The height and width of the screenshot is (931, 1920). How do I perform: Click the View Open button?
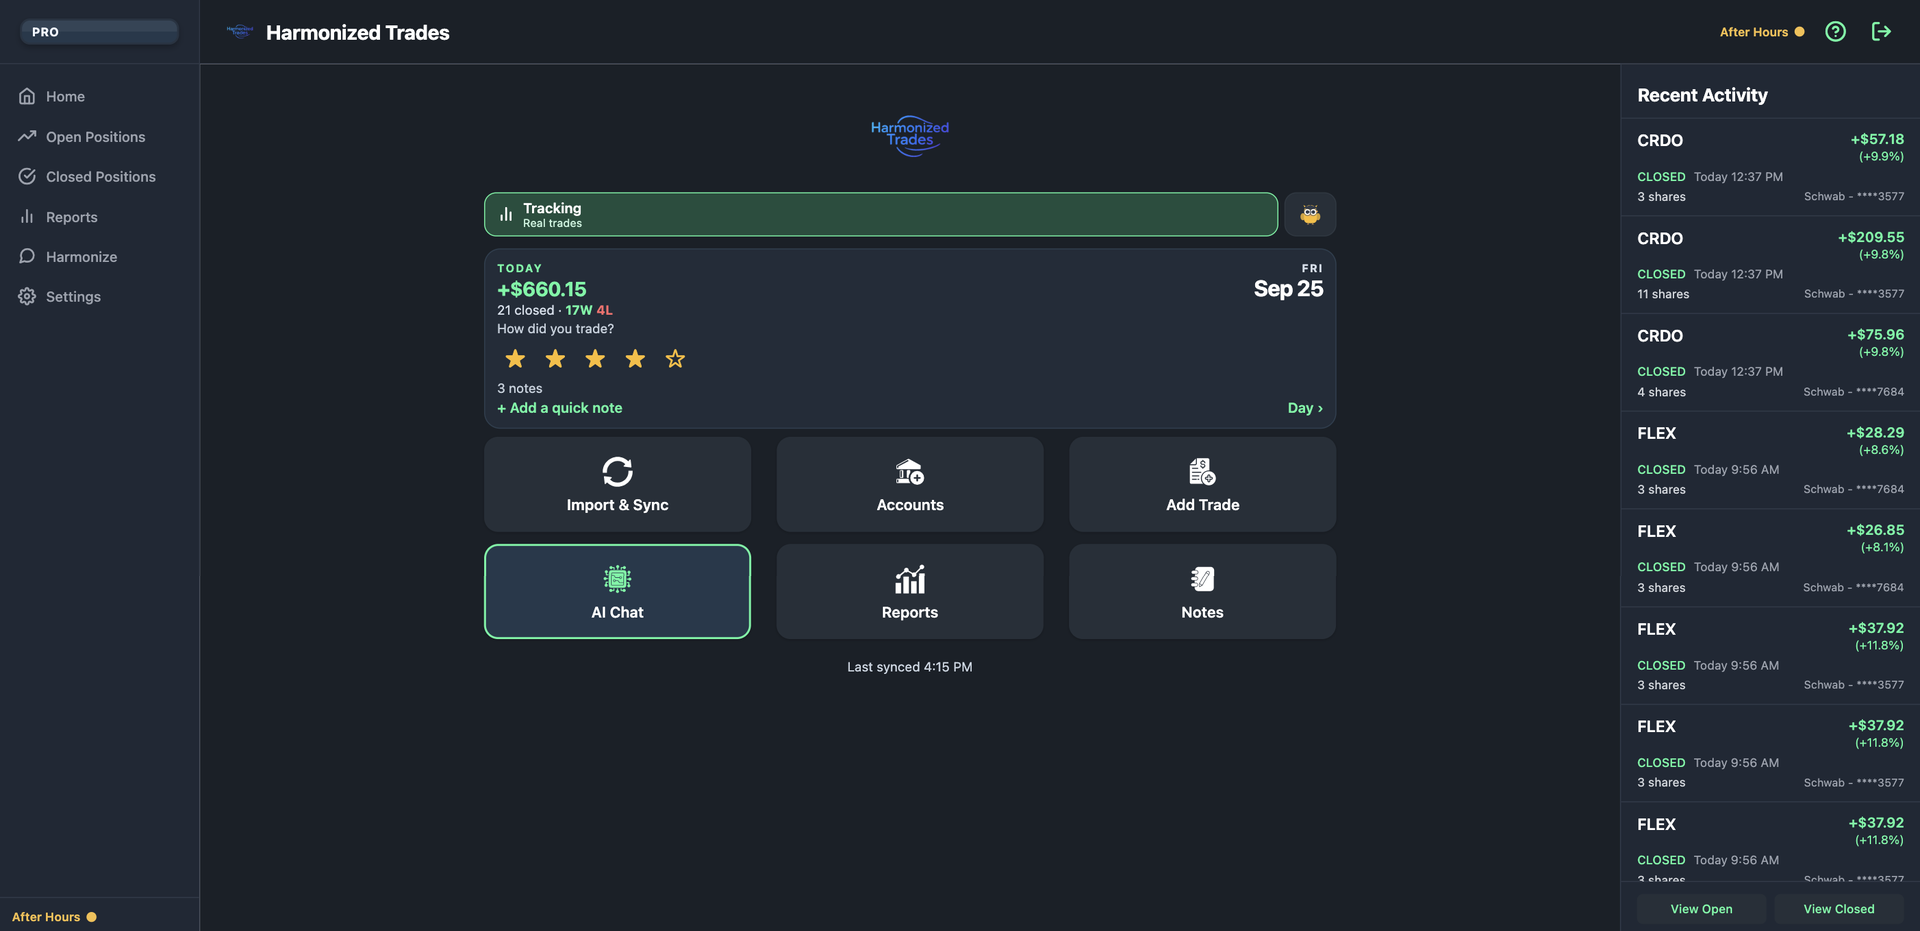click(x=1701, y=909)
